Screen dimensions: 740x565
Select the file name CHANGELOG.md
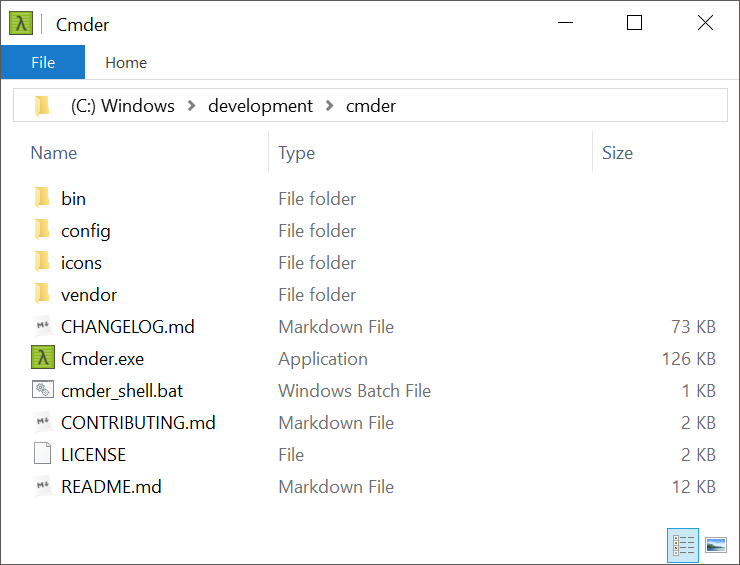[x=128, y=327]
